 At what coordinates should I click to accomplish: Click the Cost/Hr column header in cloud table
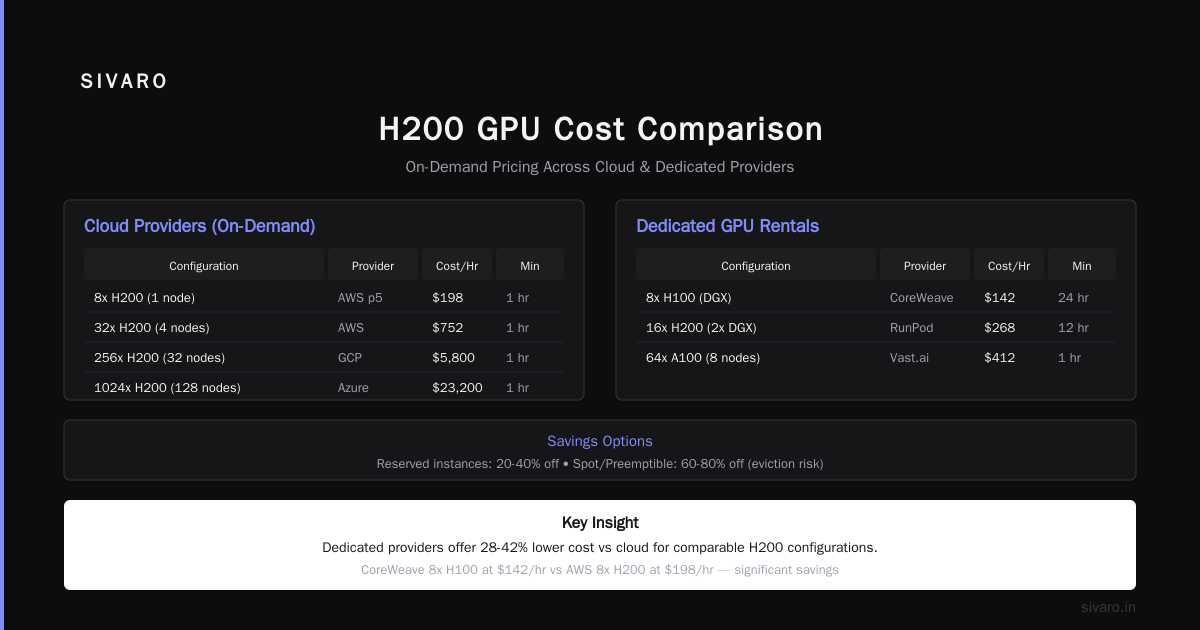pos(457,266)
